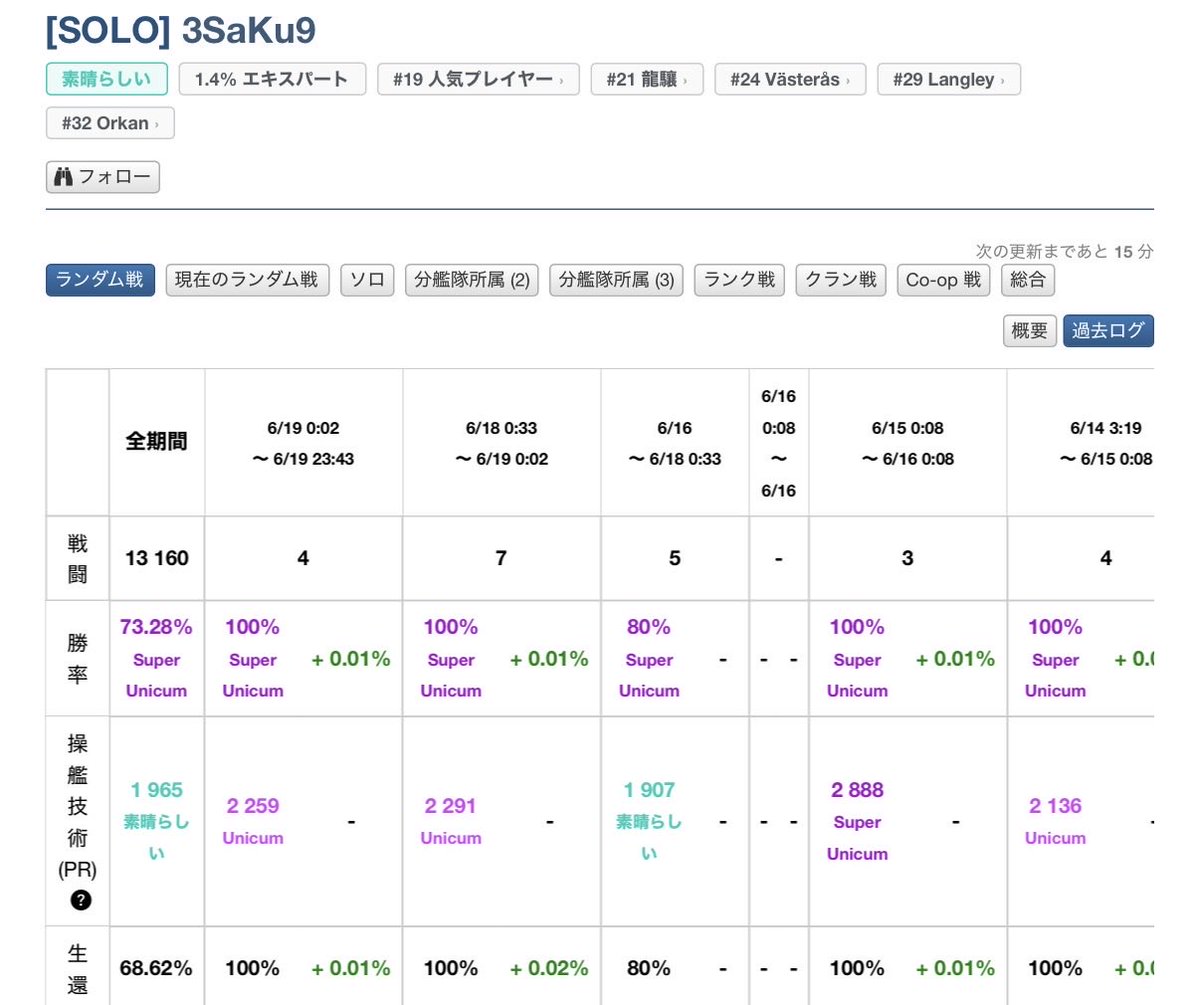
Task: Click the 勝率 row label
Action: (78, 659)
